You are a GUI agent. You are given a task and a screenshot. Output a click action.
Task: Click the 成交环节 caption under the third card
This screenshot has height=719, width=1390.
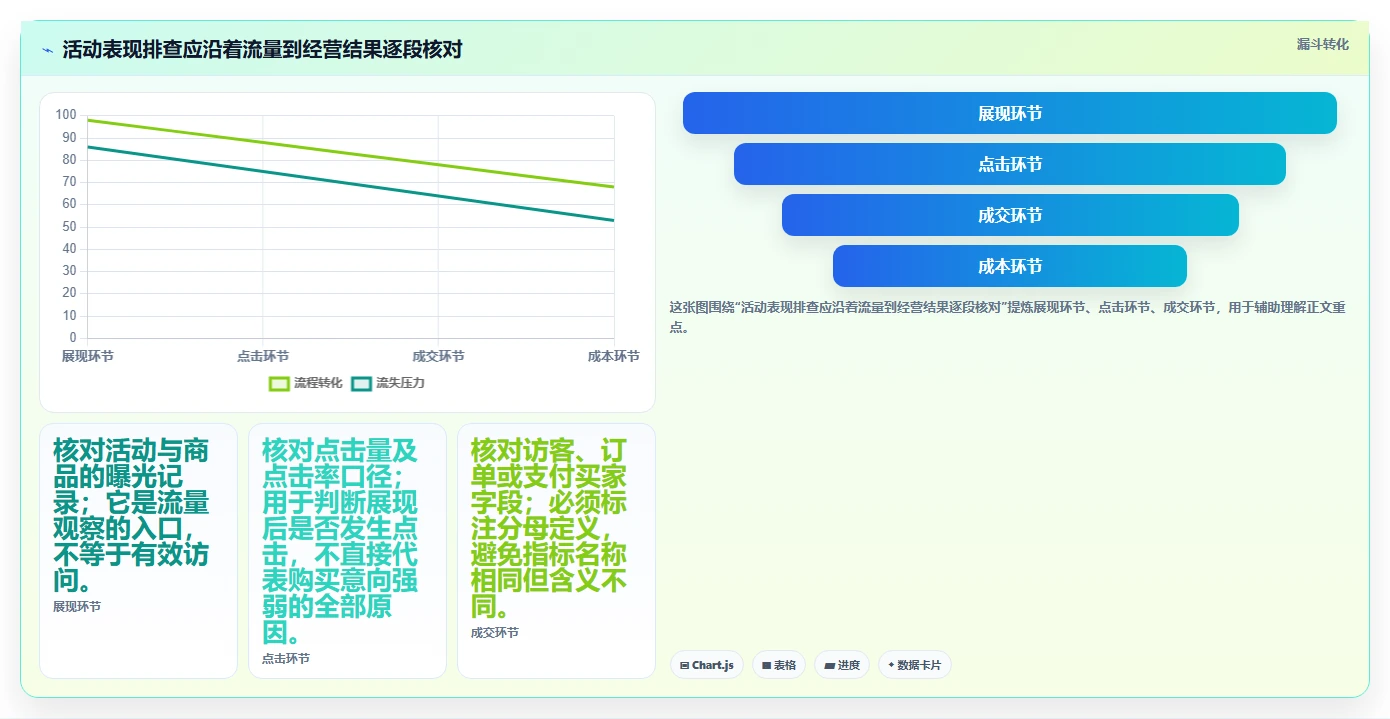click(495, 633)
